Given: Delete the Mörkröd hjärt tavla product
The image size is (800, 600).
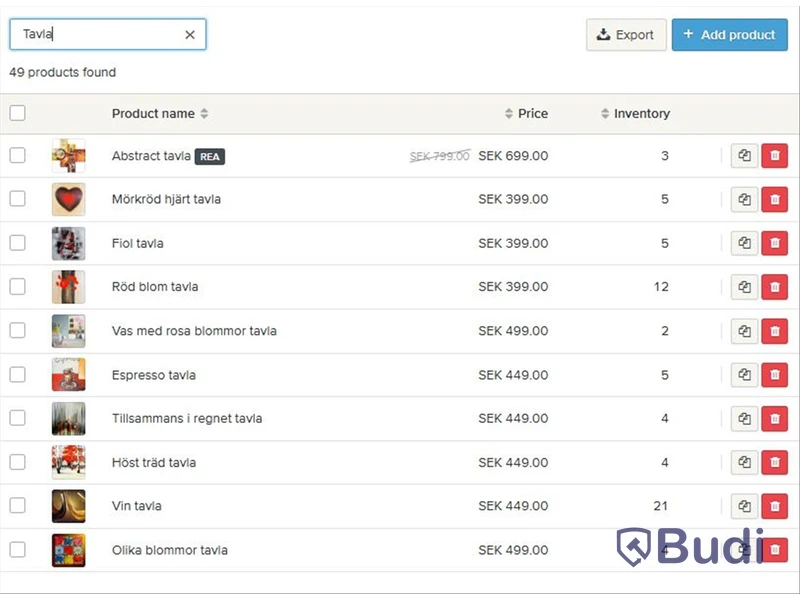Looking at the screenshot, I should (x=774, y=199).
